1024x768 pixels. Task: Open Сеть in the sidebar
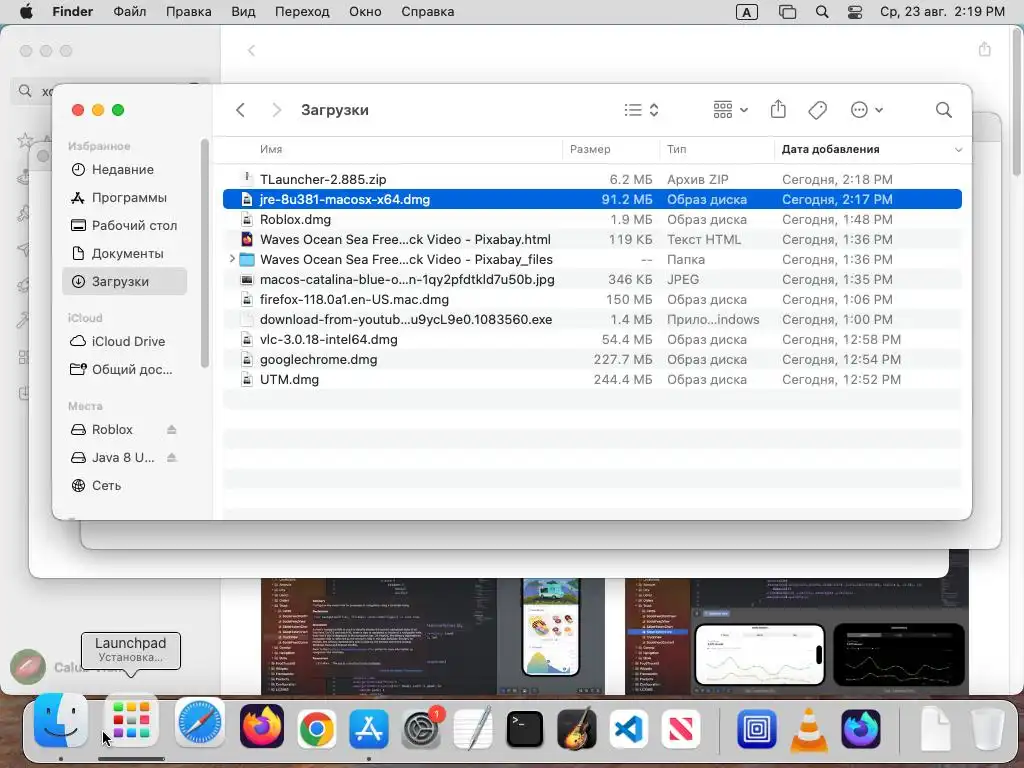pyautogui.click(x=124, y=486)
